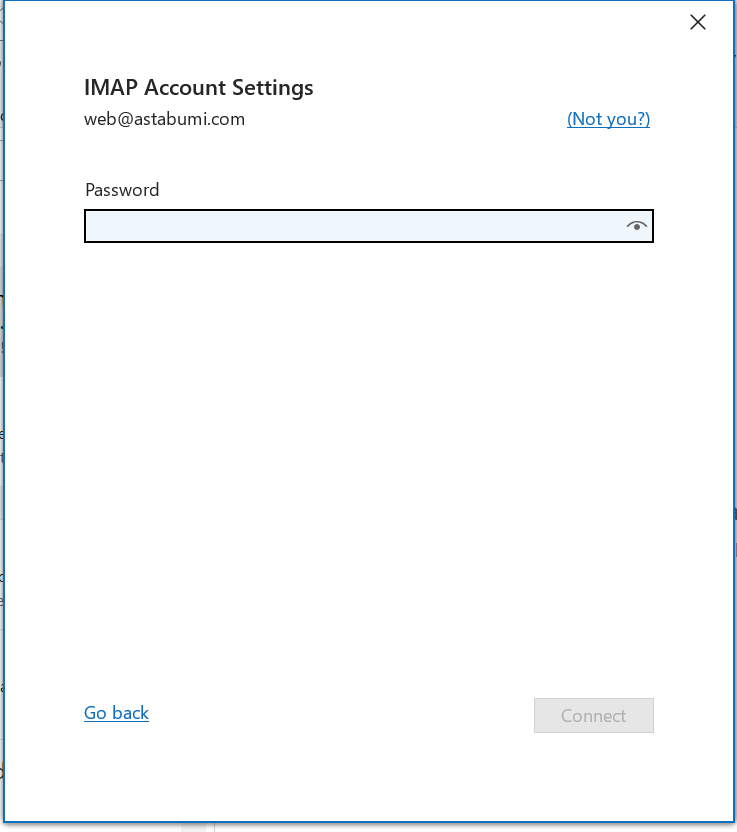Reveal password using the eye icon

coord(636,227)
